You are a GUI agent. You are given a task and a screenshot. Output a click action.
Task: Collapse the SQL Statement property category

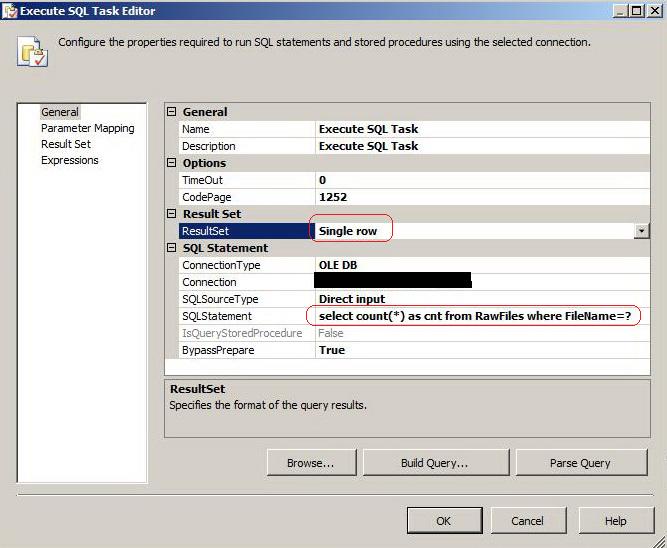[171, 248]
